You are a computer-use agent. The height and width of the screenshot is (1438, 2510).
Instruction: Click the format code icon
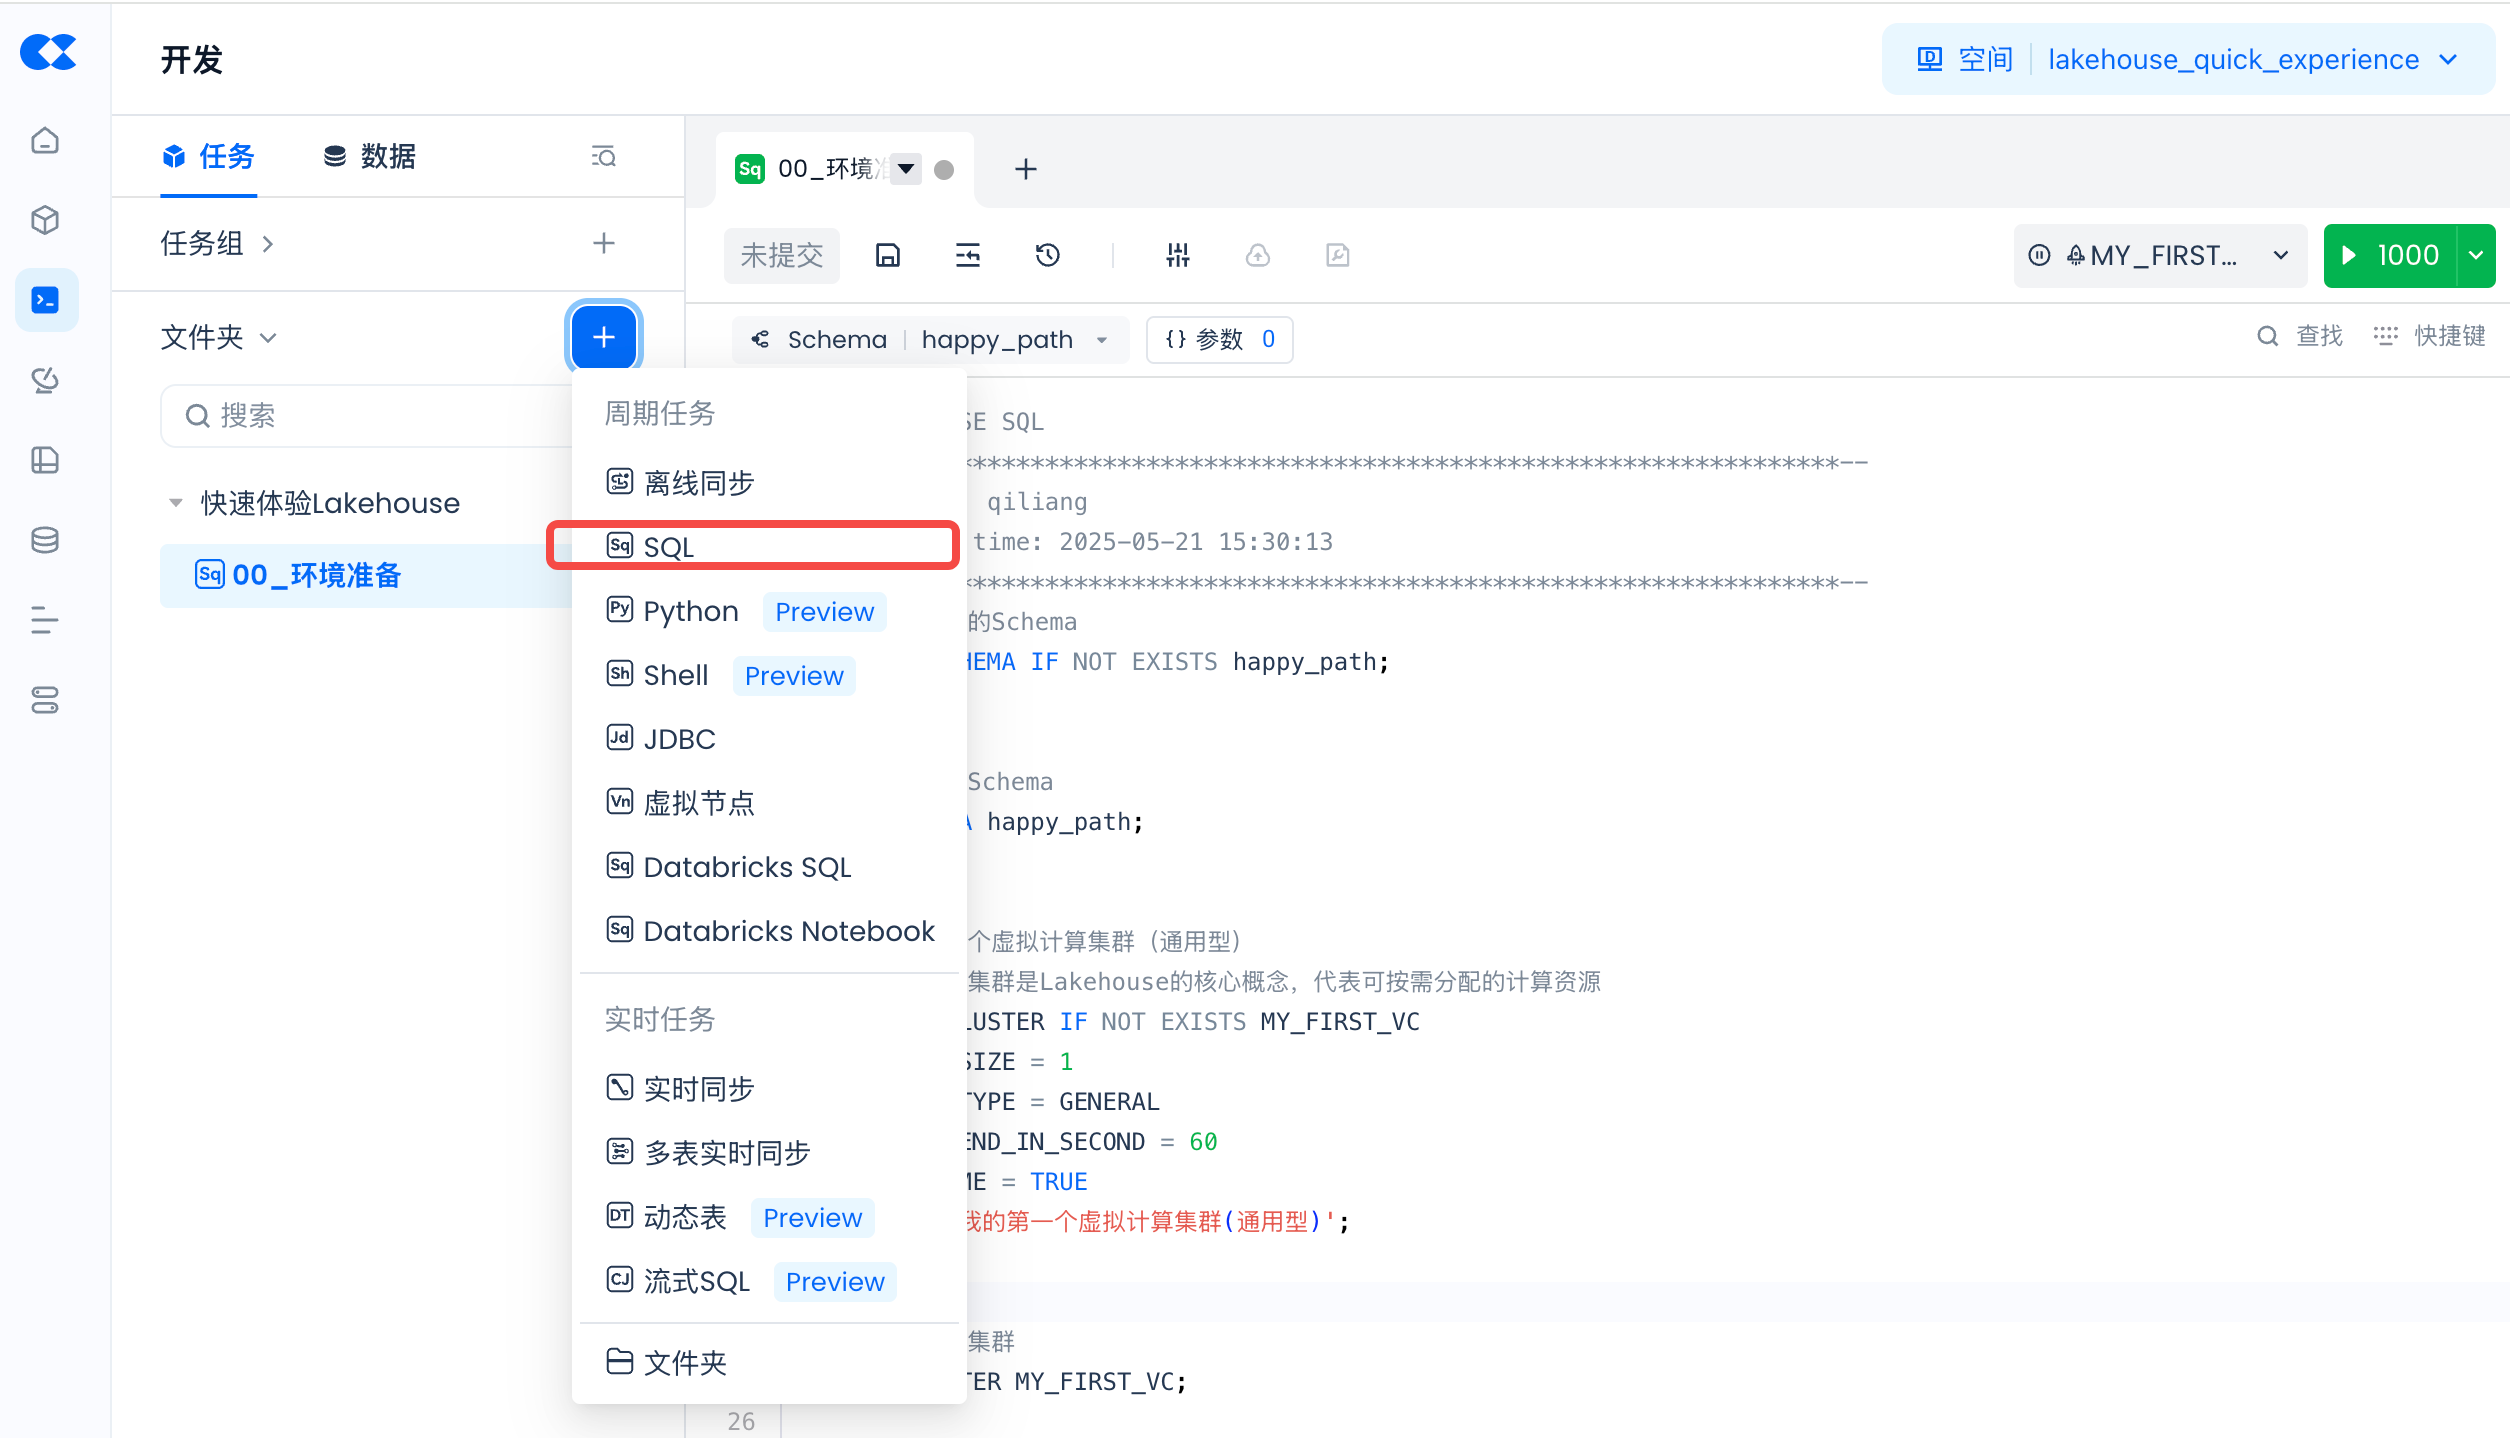tap(967, 256)
